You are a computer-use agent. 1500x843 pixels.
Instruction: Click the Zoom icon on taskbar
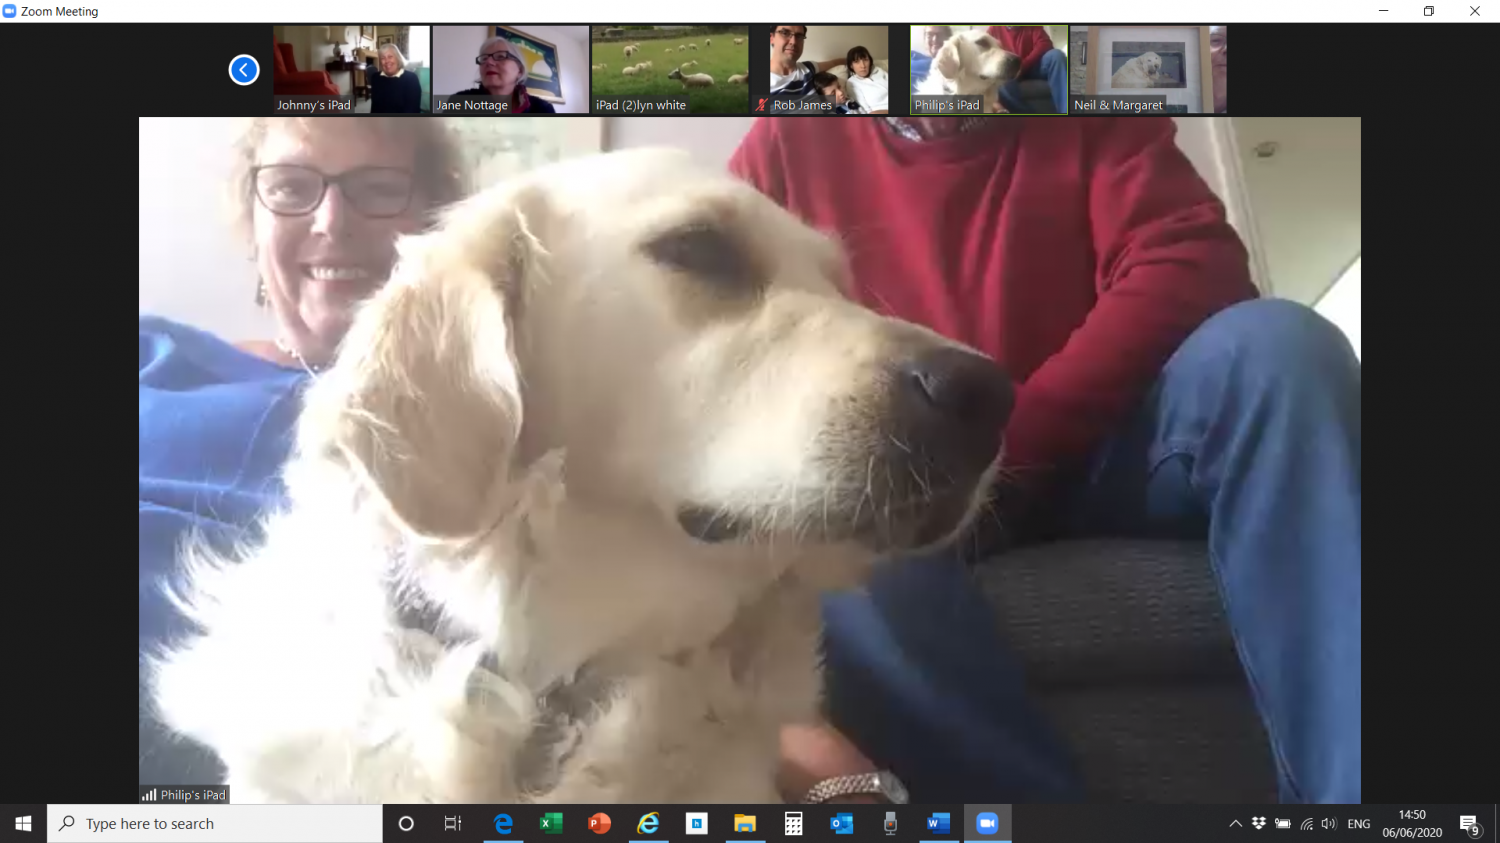(x=987, y=823)
